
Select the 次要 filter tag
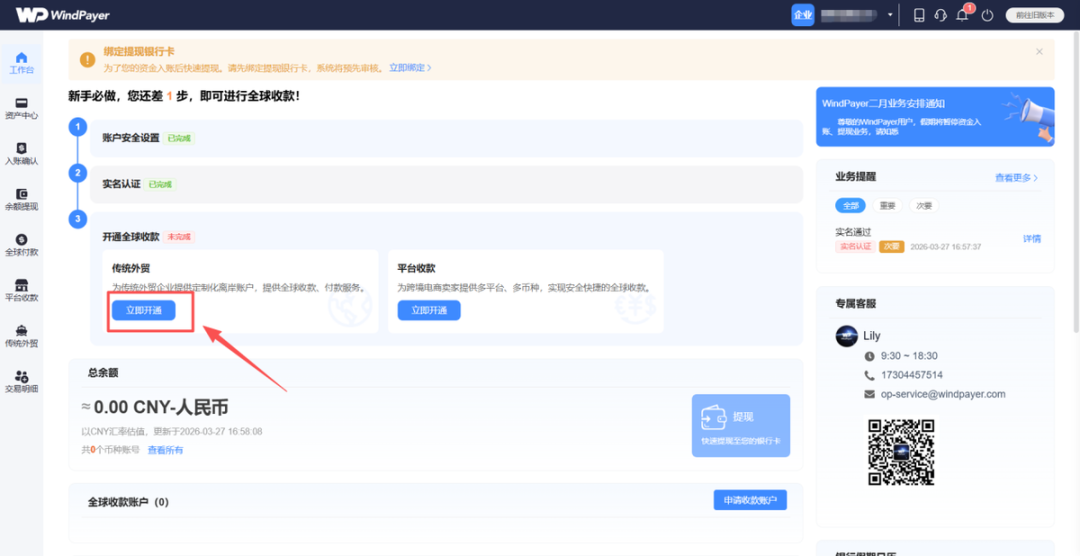tap(923, 205)
